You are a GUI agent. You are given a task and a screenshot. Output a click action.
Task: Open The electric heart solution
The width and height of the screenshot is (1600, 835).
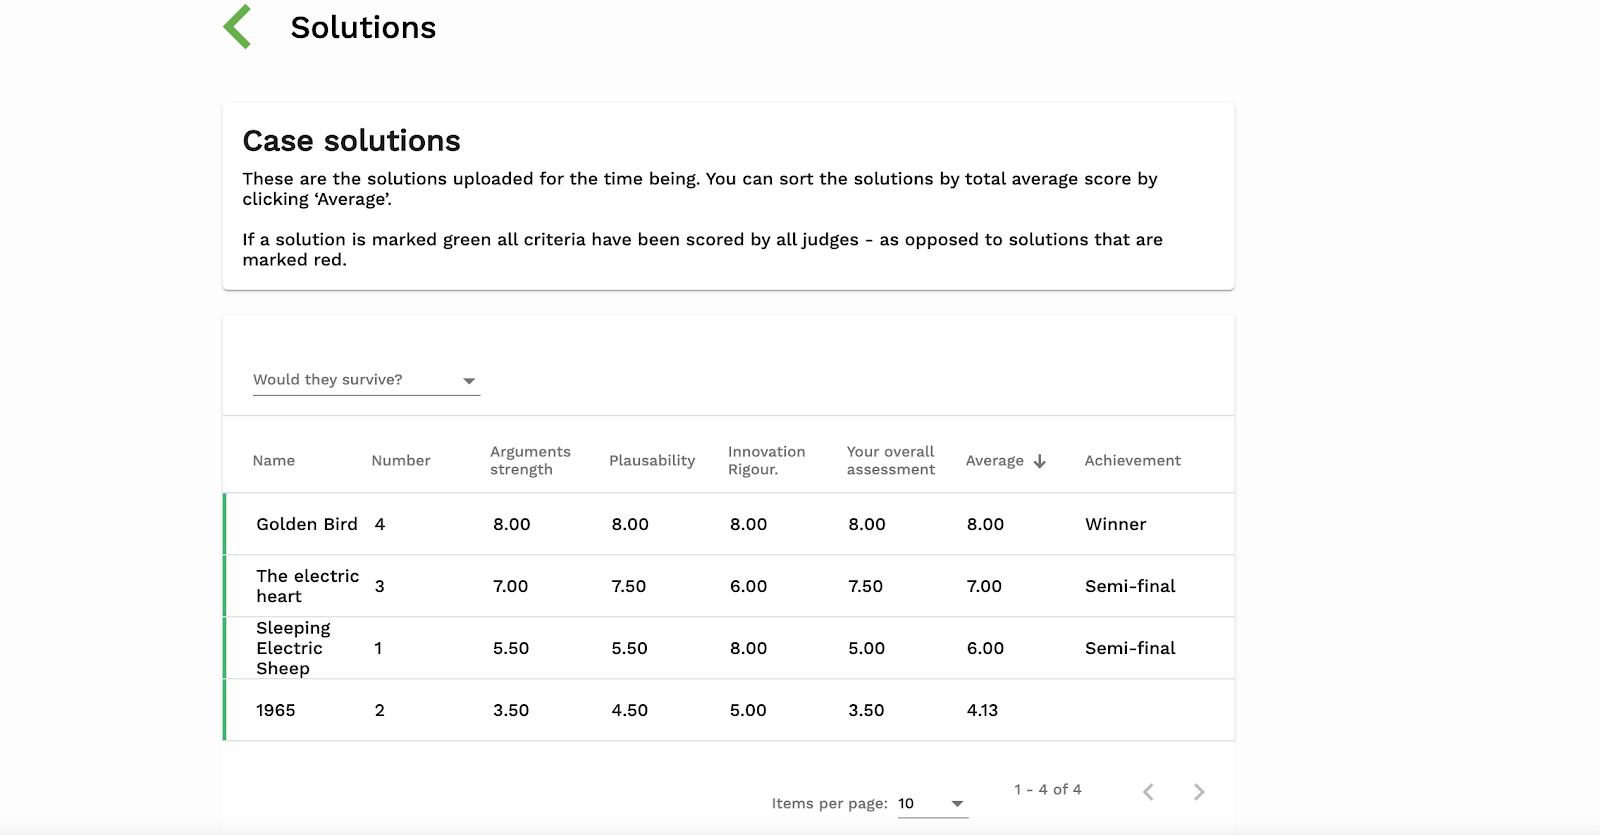tap(306, 586)
